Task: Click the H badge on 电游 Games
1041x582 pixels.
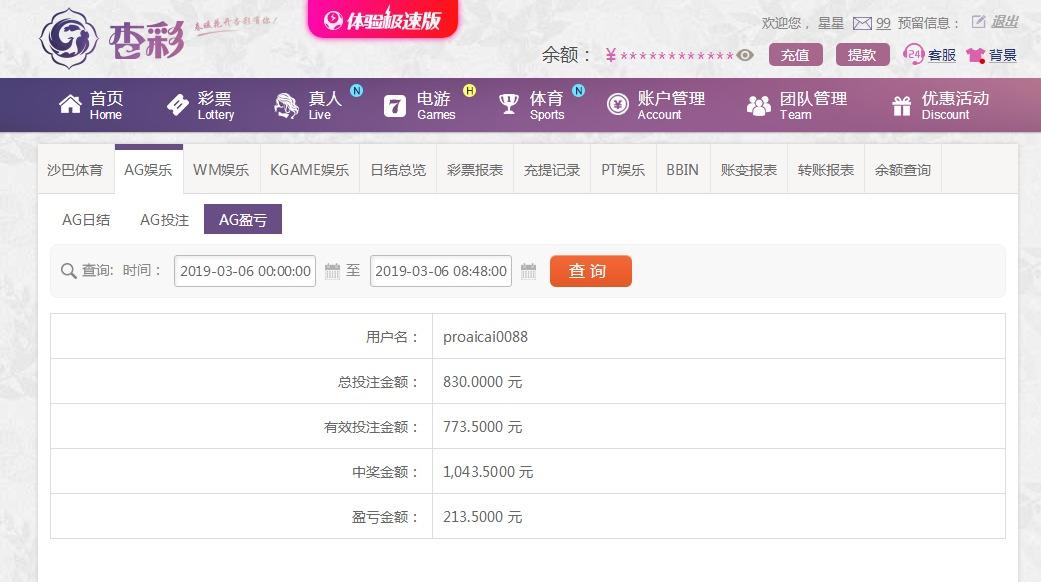Action: (x=469, y=91)
